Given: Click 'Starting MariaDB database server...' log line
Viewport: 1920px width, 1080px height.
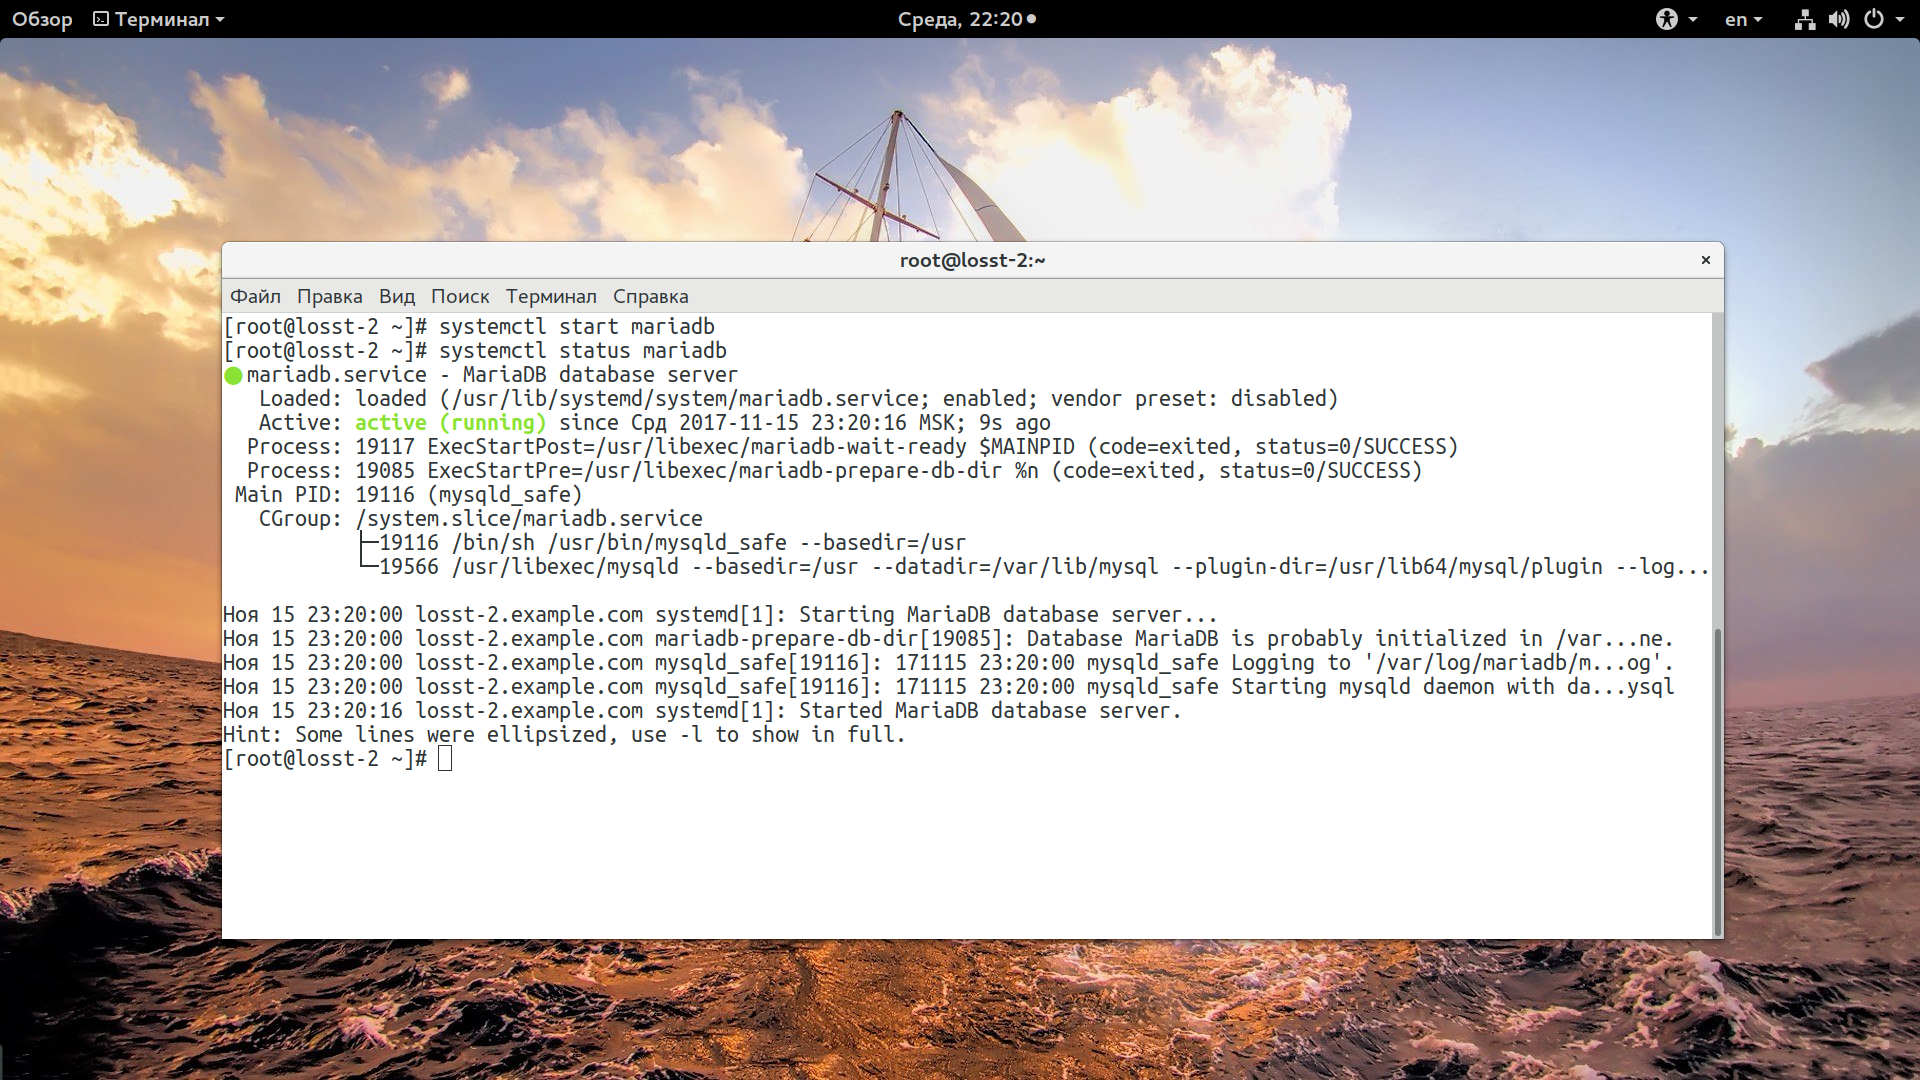Looking at the screenshot, I should [x=720, y=615].
